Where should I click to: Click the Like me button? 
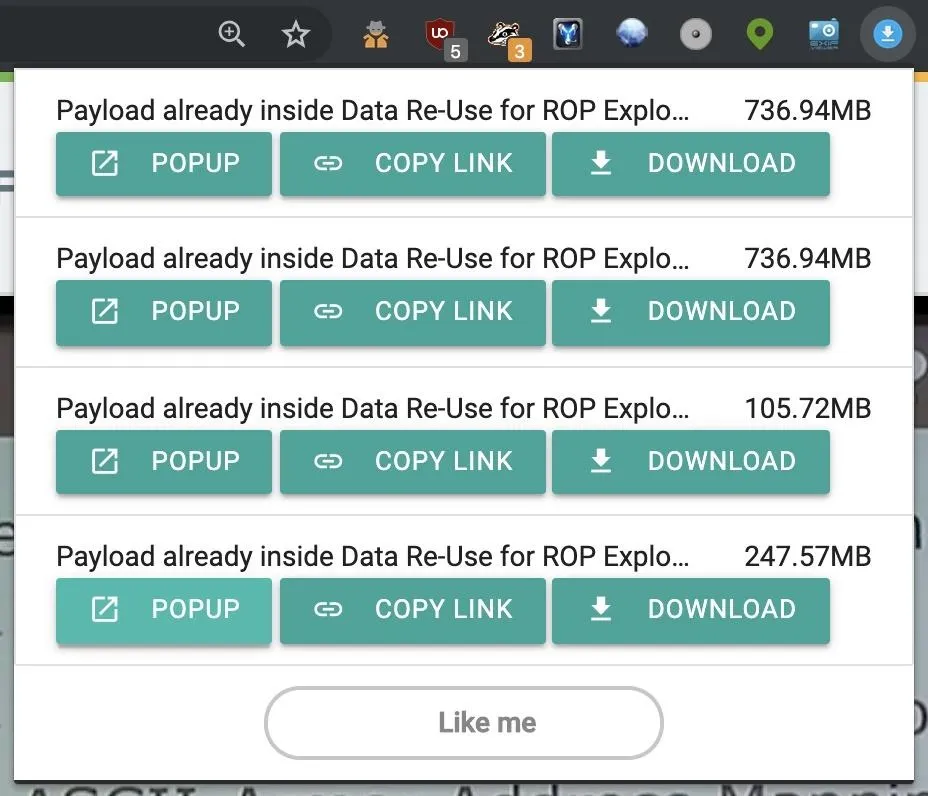[x=463, y=723]
